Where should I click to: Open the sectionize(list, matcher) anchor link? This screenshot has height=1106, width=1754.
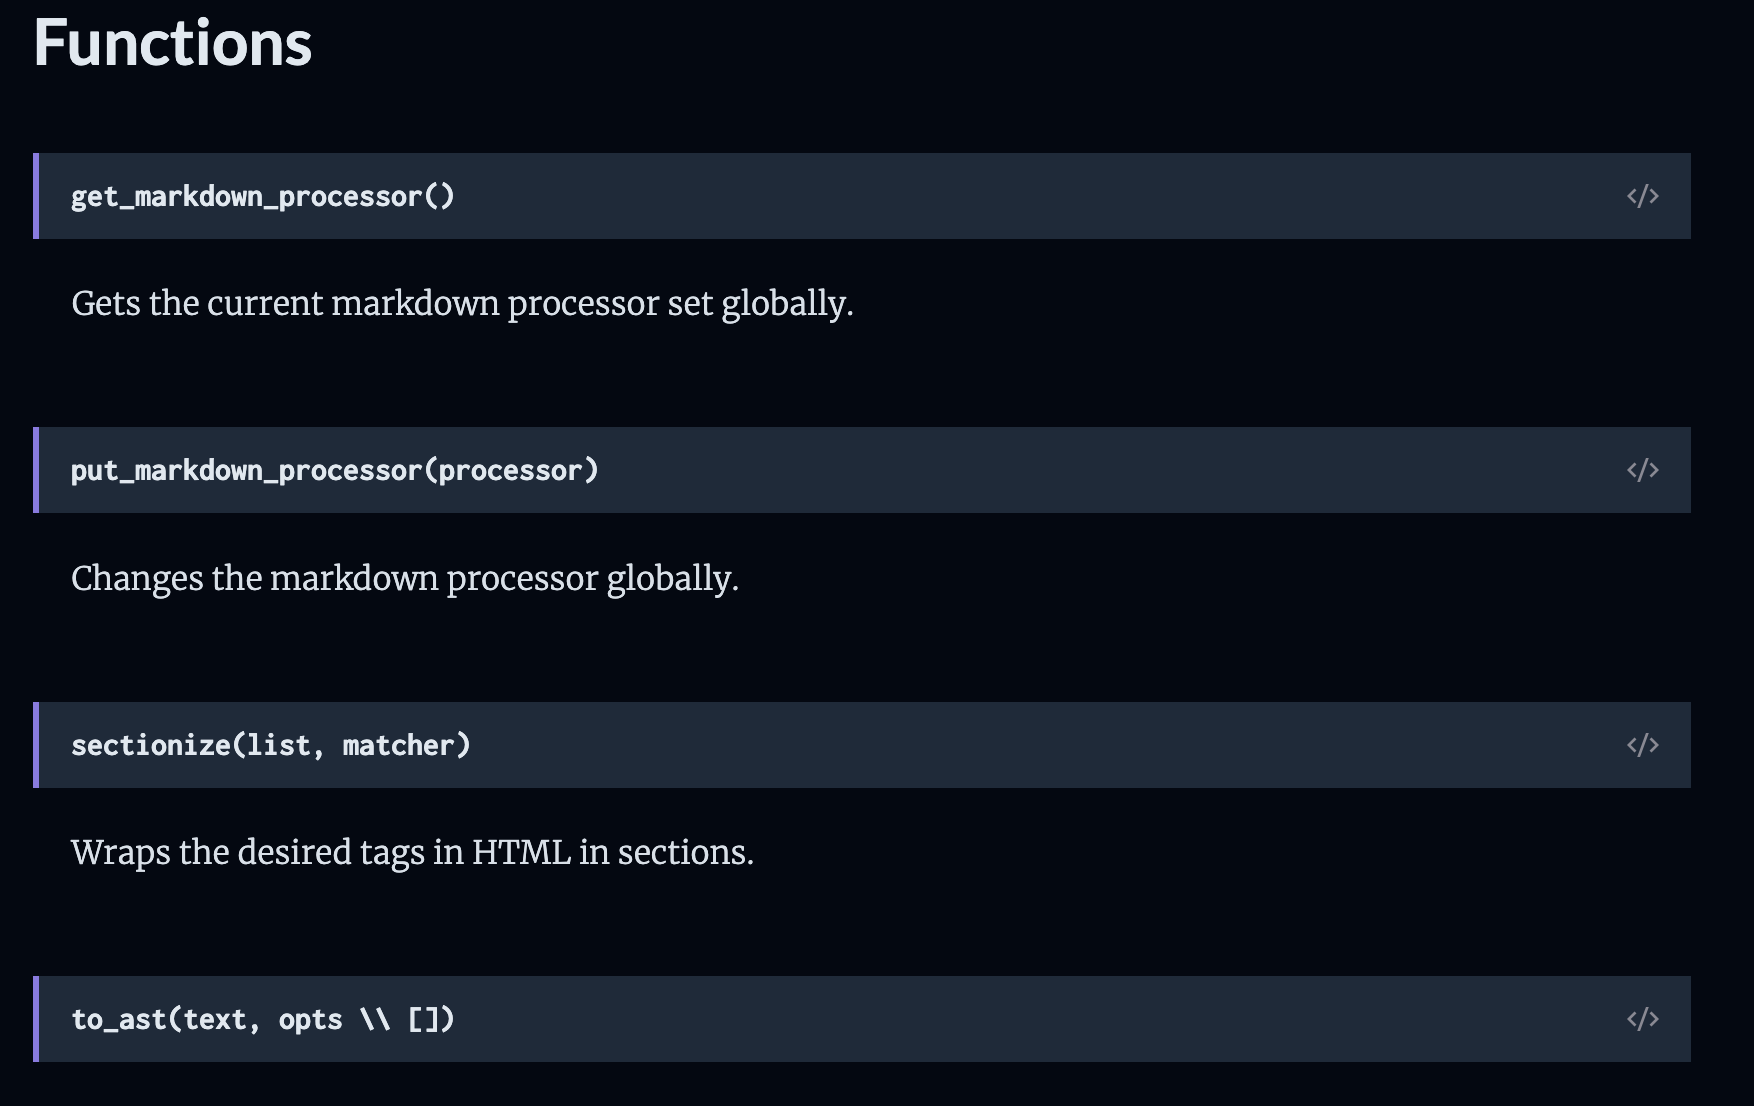tap(271, 744)
